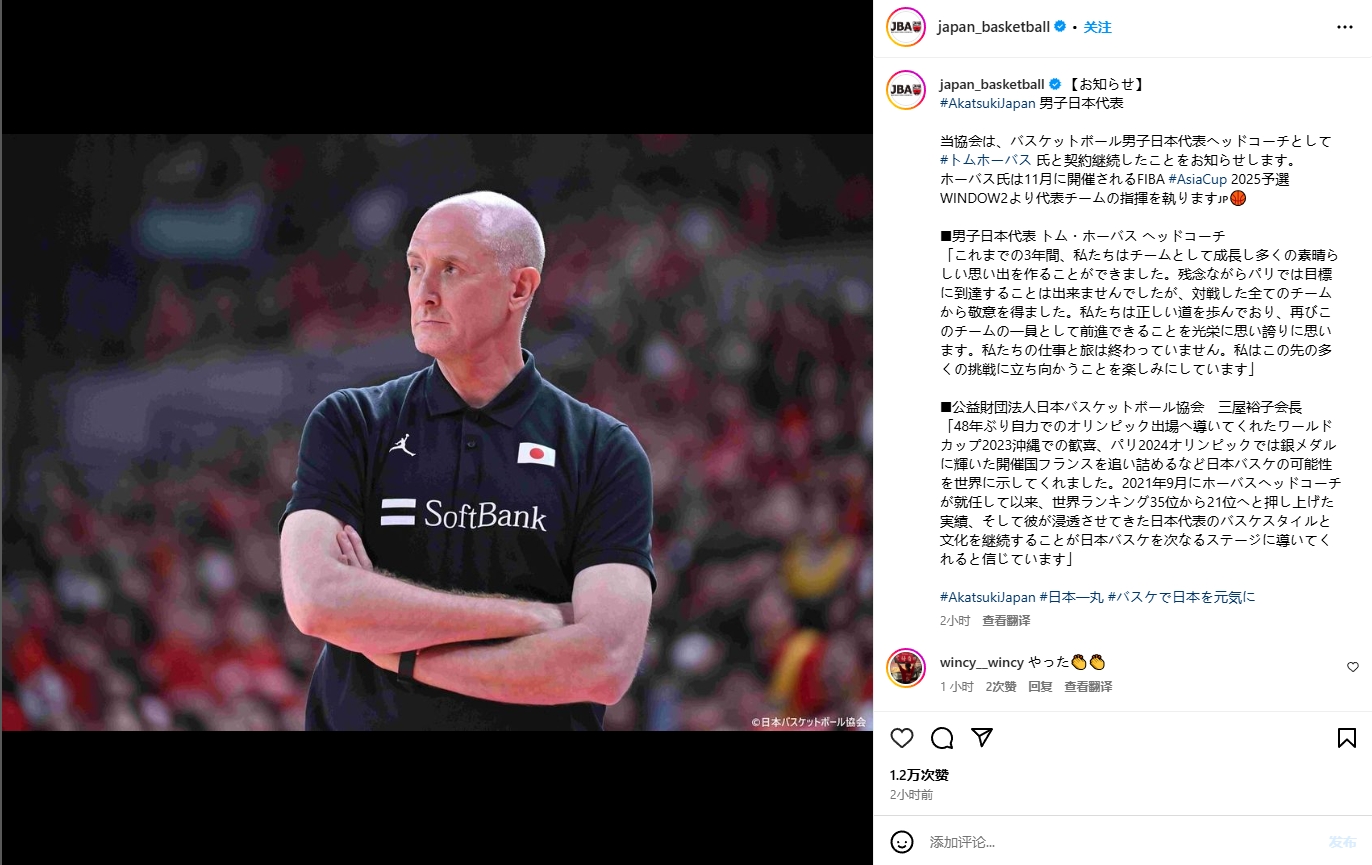The image size is (1372, 865).
Task: Open the JBA avatar beside the caption
Action: (906, 90)
